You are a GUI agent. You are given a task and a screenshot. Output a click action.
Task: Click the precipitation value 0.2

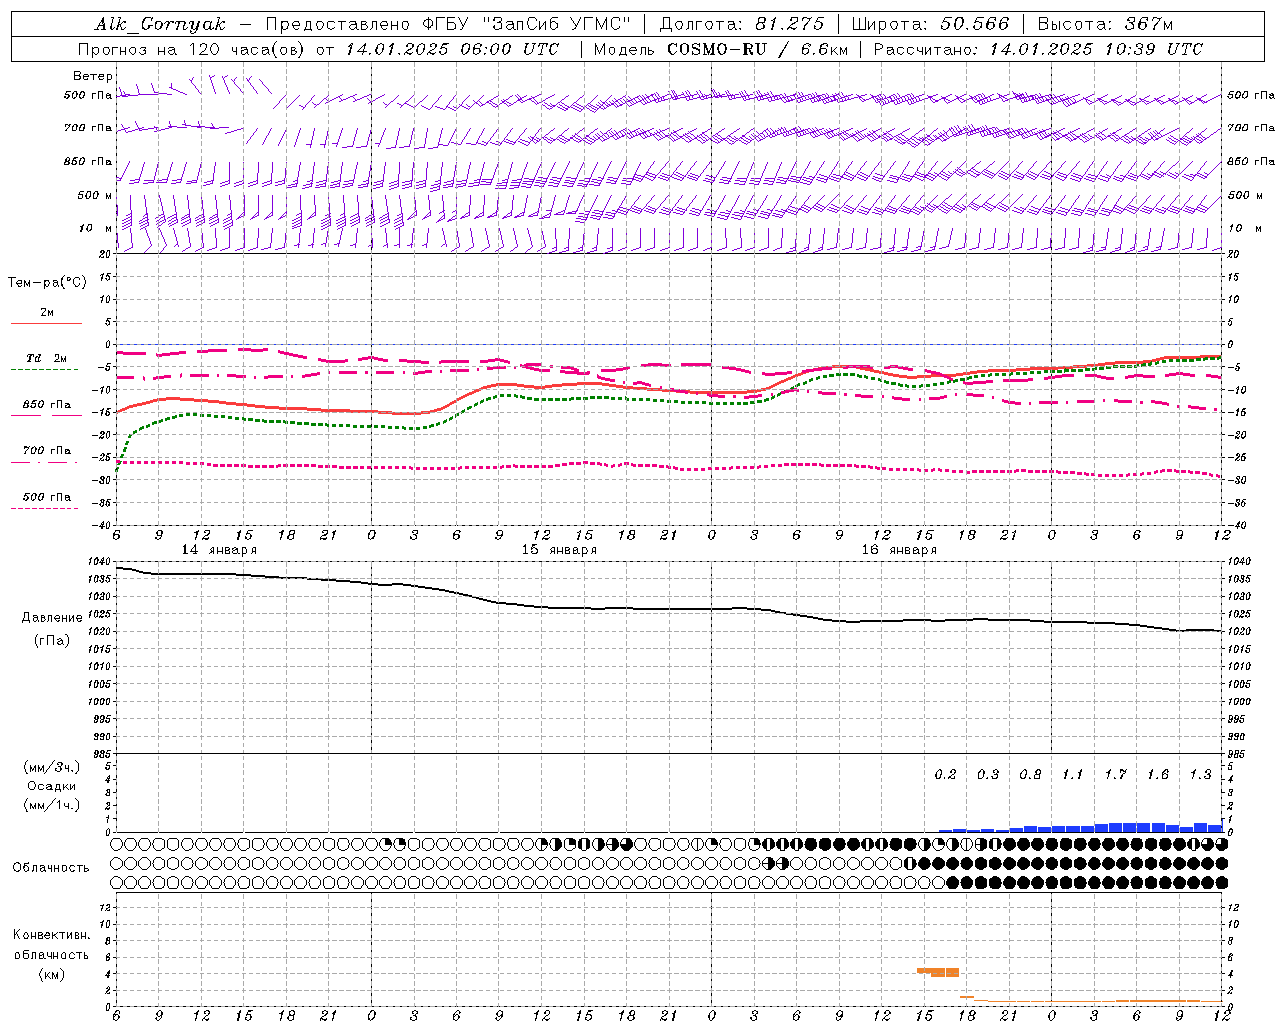tap(945, 774)
